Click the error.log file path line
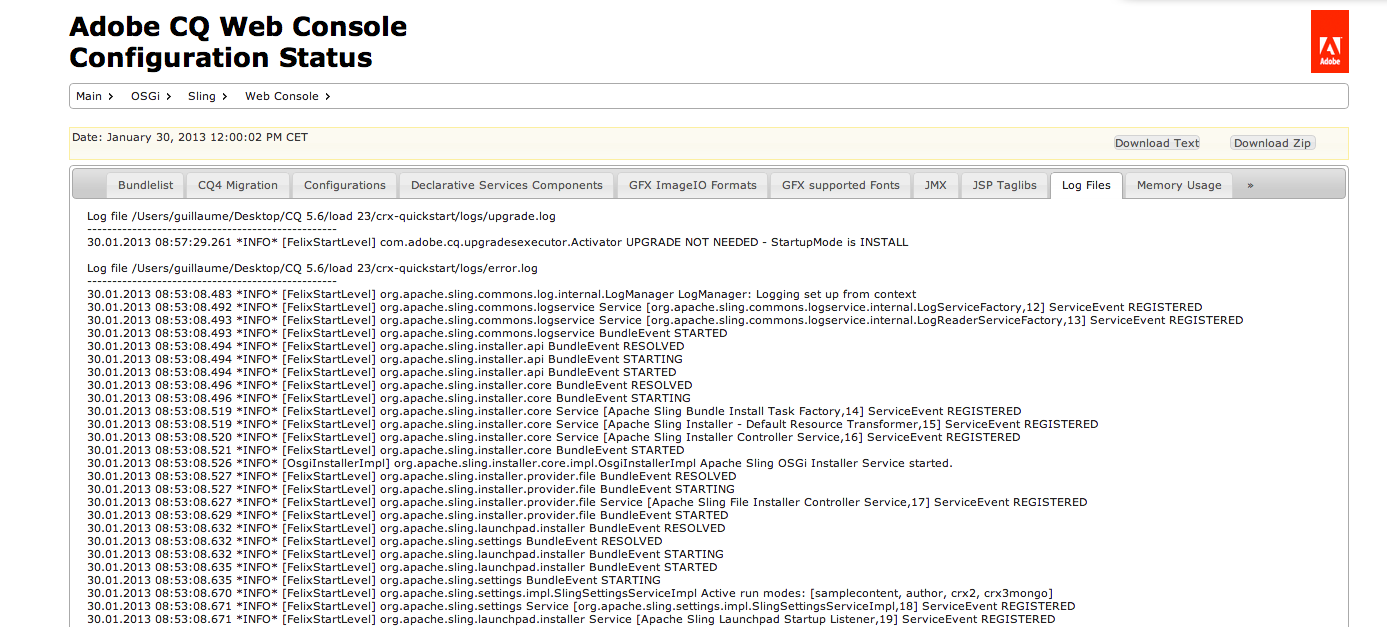This screenshot has width=1387, height=627. [x=312, y=268]
